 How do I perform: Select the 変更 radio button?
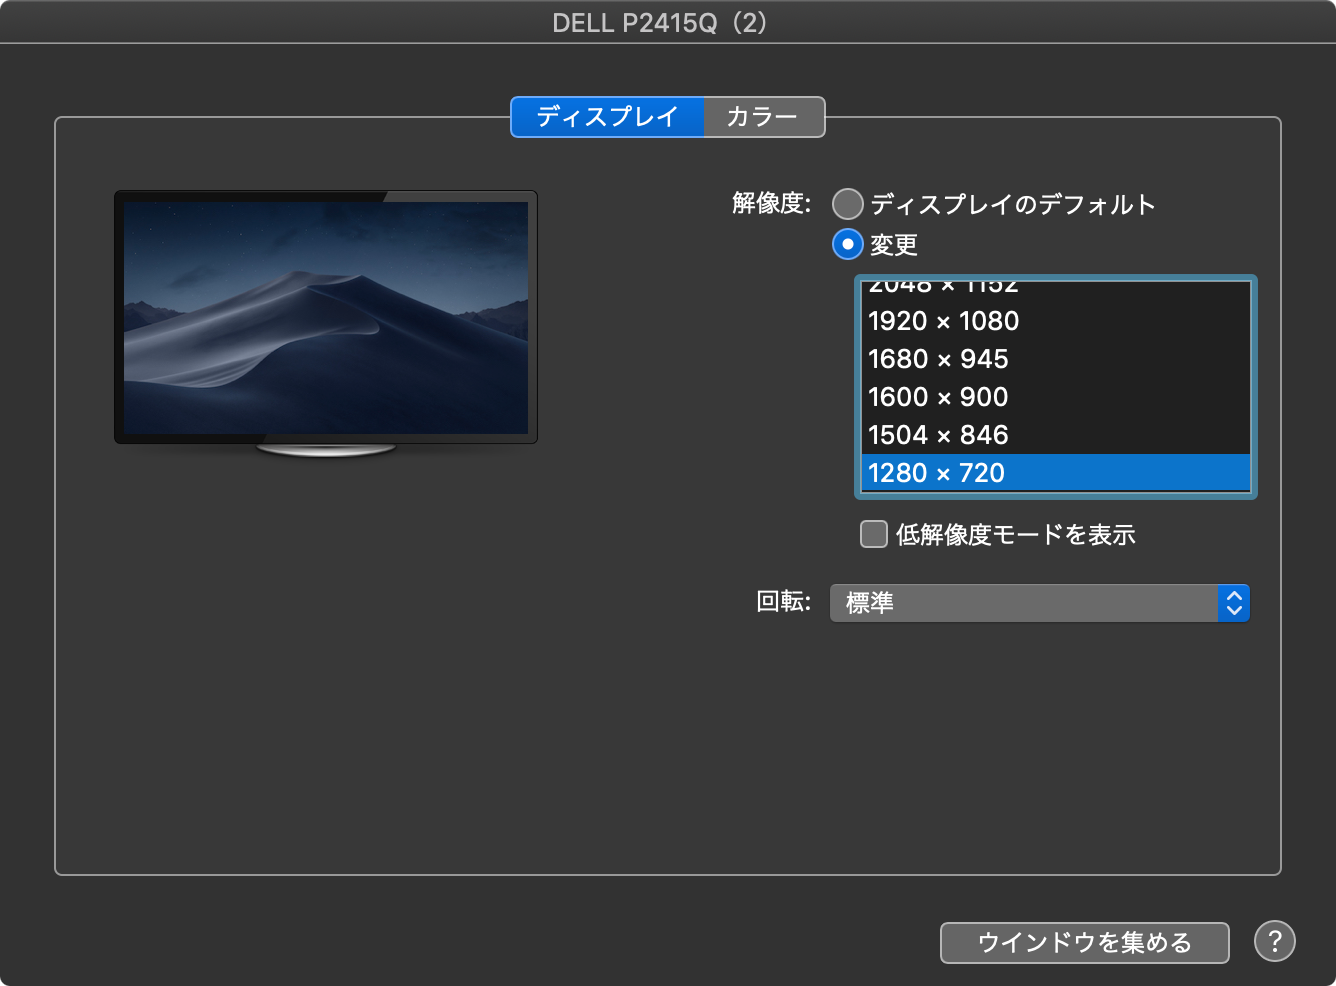coord(848,244)
